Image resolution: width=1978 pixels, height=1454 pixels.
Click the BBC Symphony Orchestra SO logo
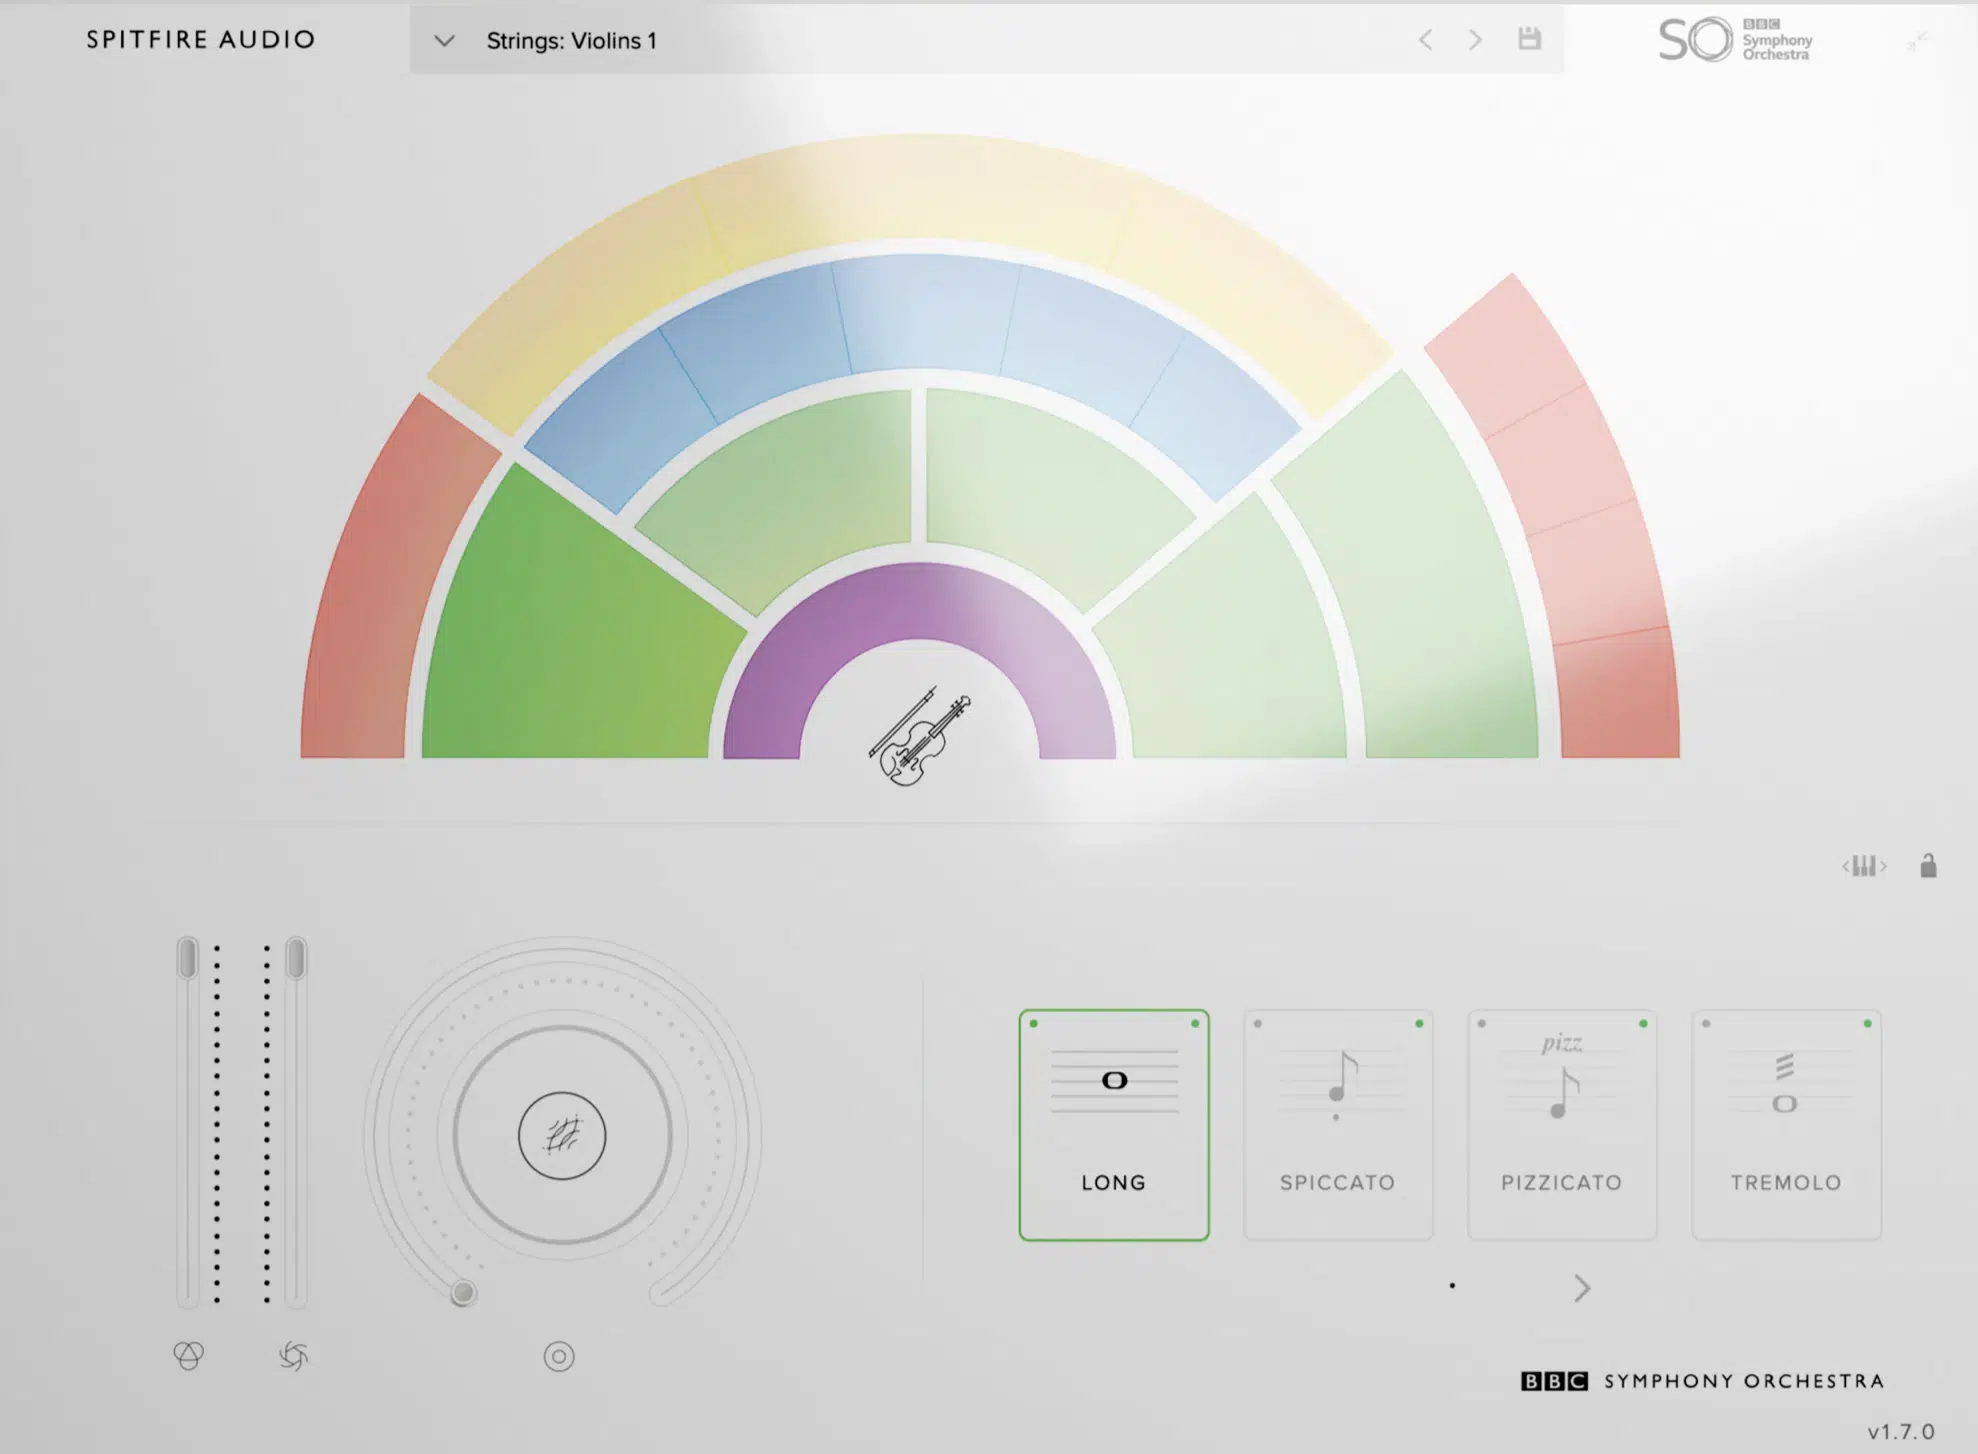coord(1735,39)
